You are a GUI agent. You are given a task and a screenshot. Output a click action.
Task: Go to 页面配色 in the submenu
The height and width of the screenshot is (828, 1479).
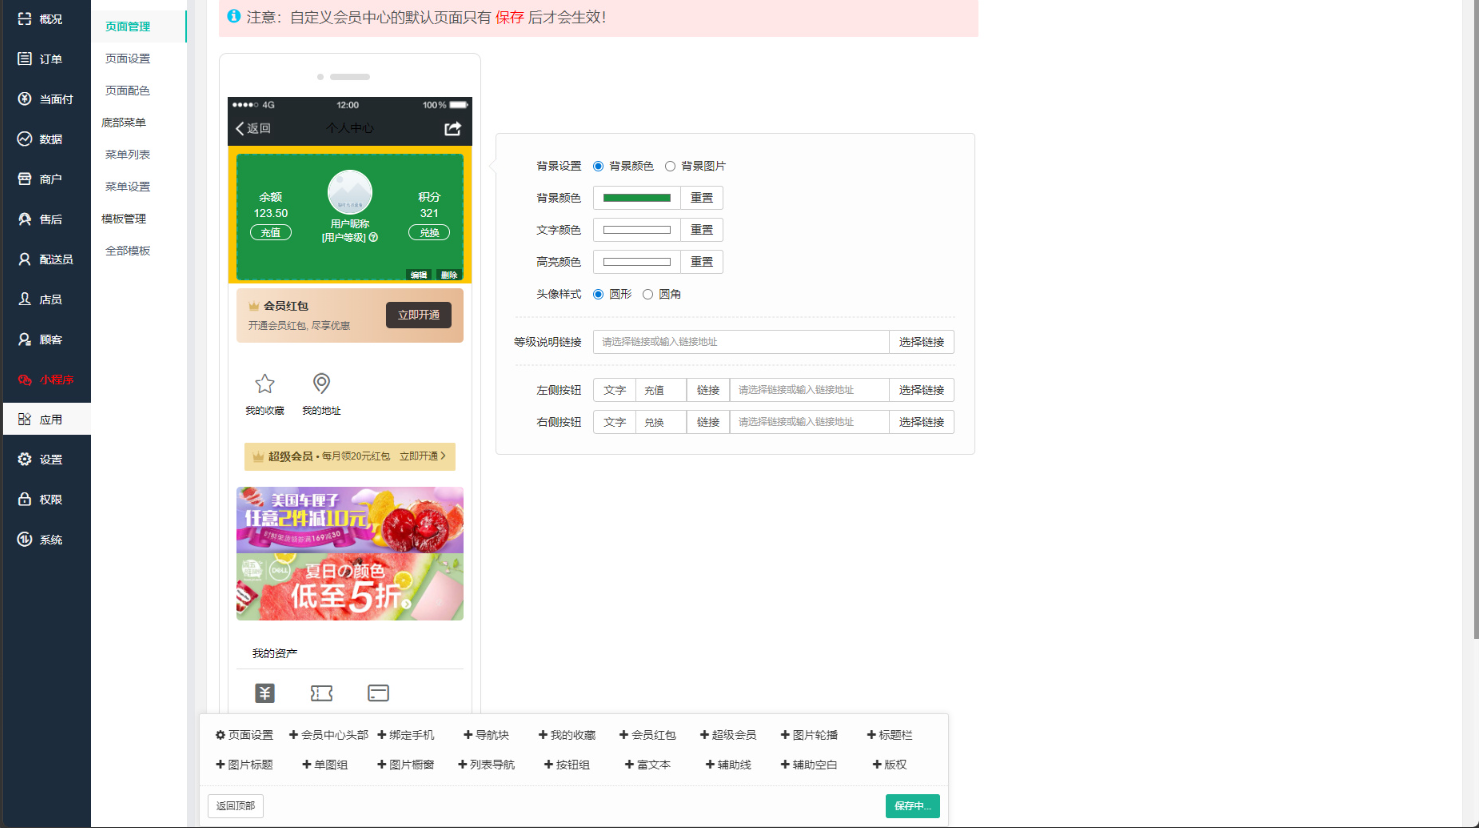128,91
